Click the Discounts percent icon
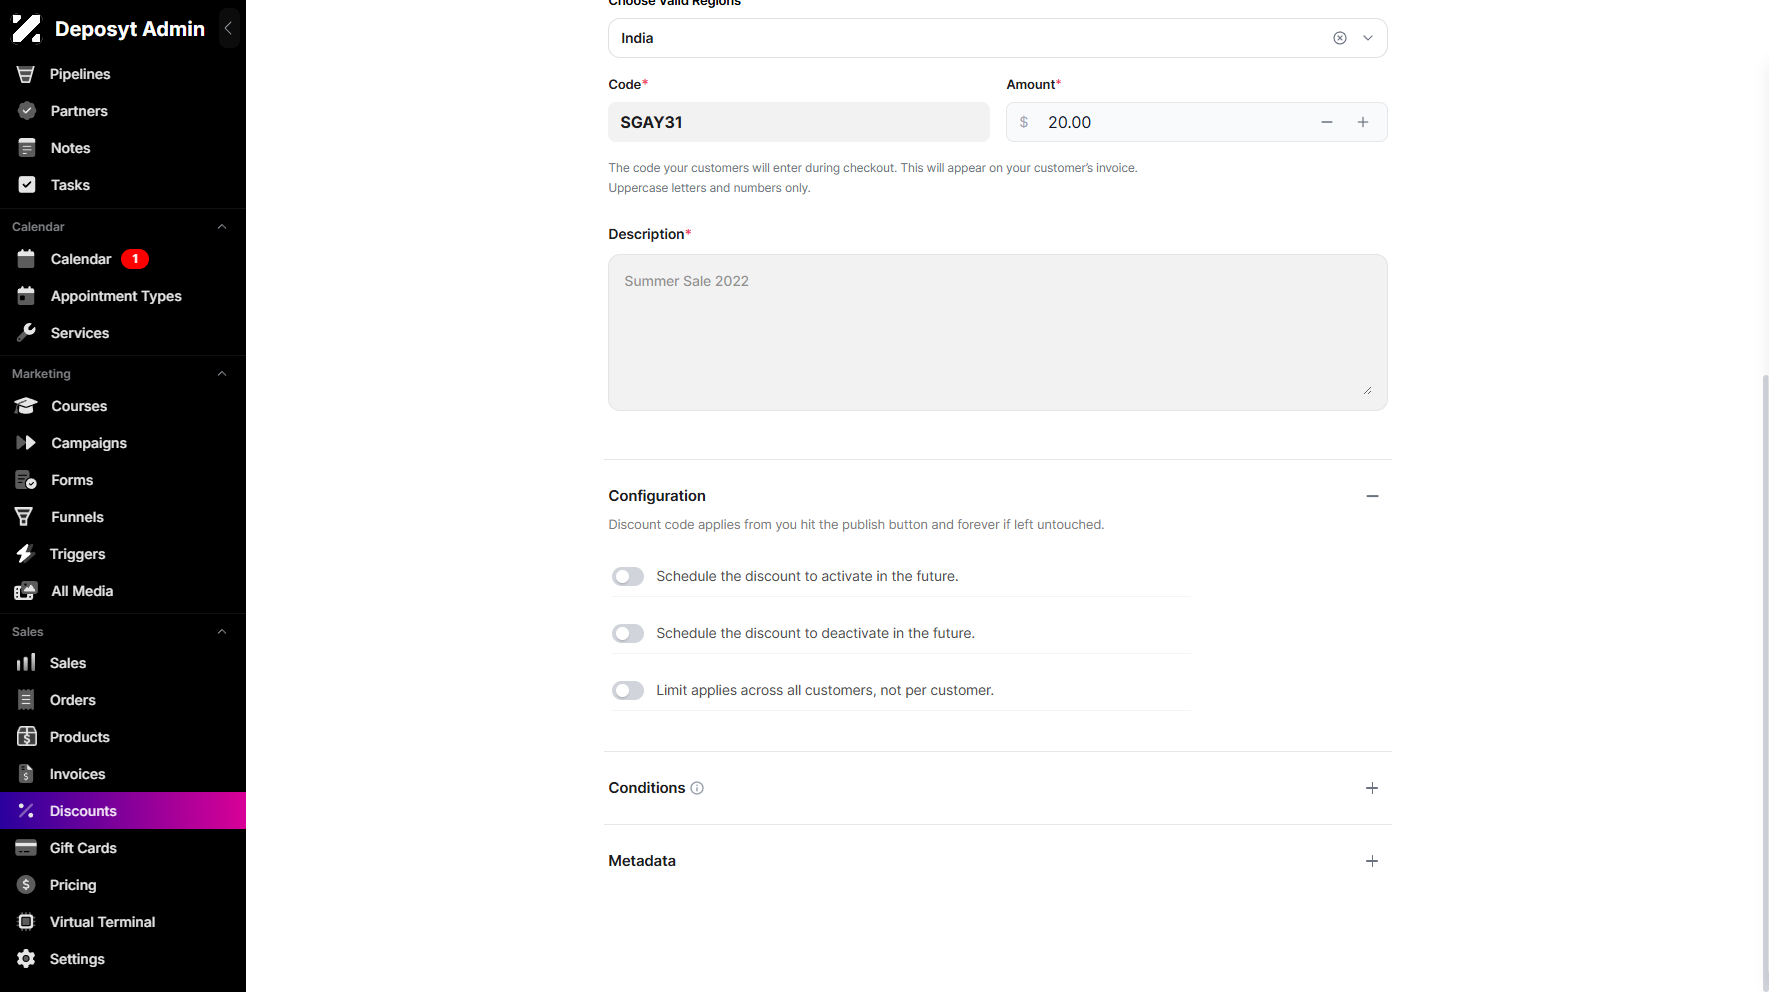Screen dimensions: 1769x992 [x=26, y=811]
